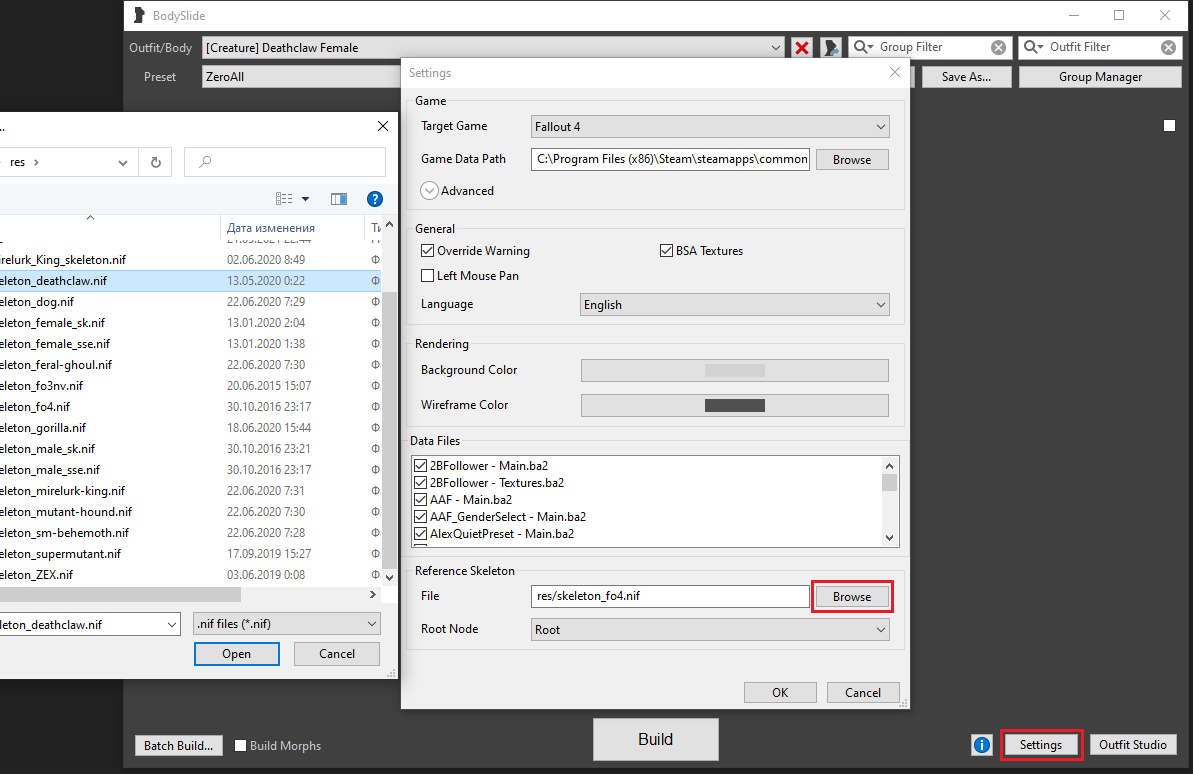Uncheck 2BFollower - Main.ba2
The image size is (1193, 774).
pyautogui.click(x=420, y=466)
